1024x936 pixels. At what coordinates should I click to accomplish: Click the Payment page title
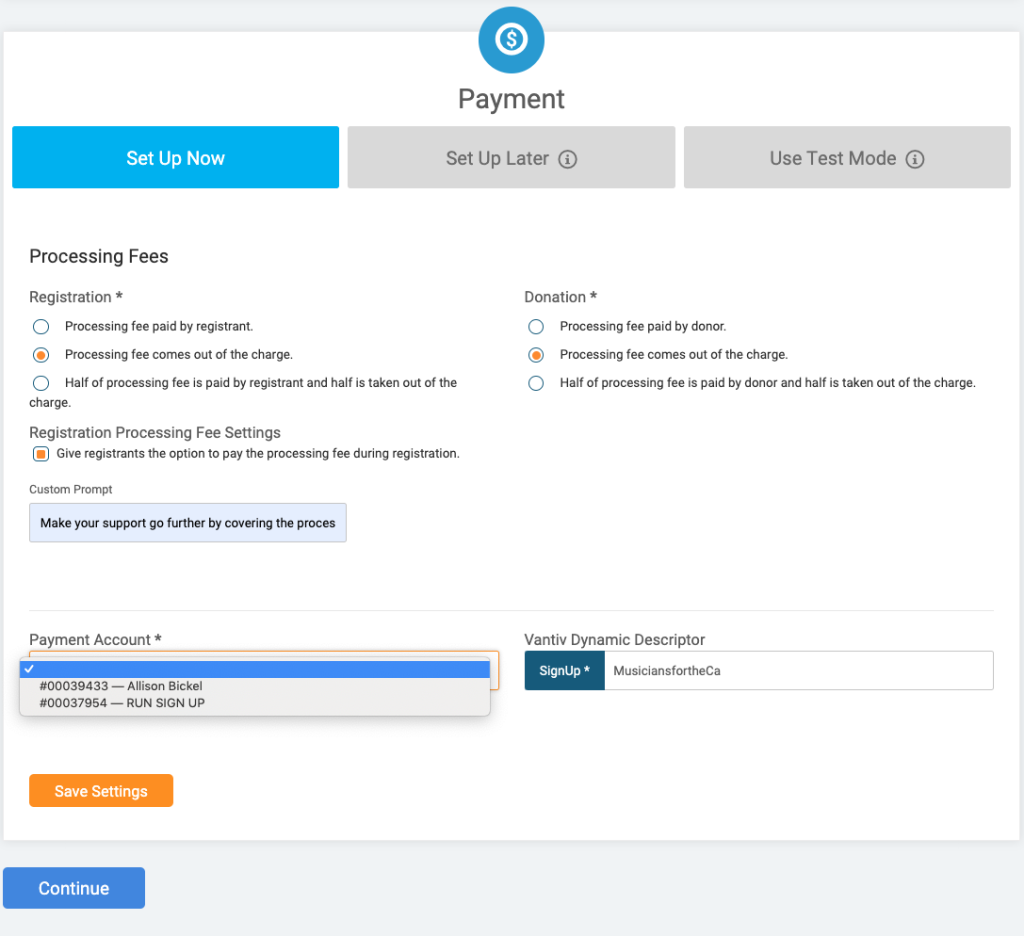click(x=511, y=99)
